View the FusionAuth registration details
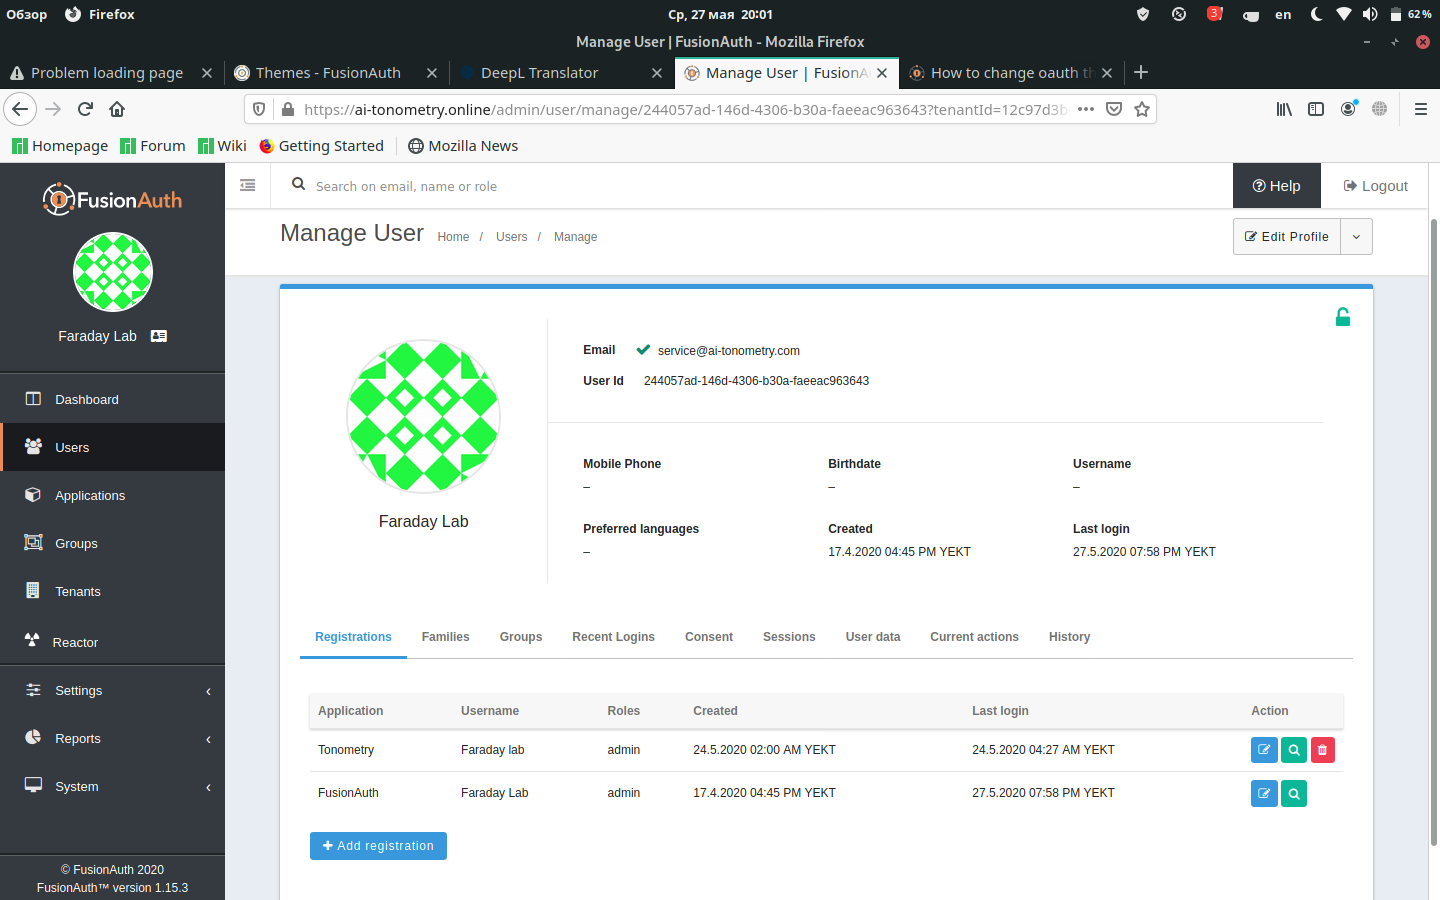This screenshot has width=1440, height=900. click(1294, 793)
